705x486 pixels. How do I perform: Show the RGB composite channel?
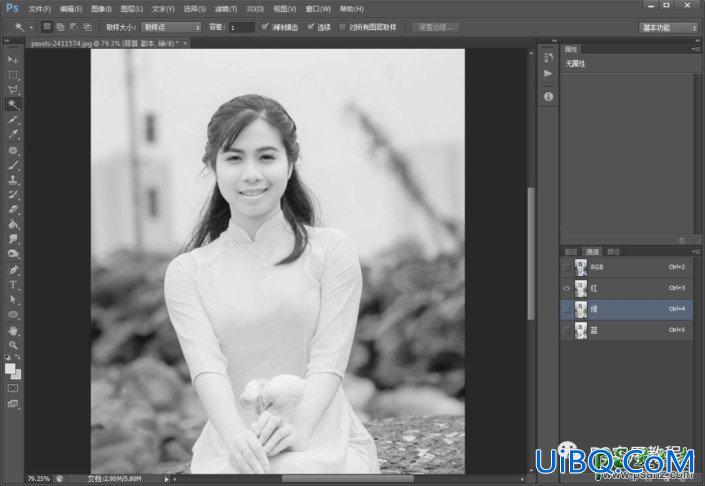click(x=567, y=267)
